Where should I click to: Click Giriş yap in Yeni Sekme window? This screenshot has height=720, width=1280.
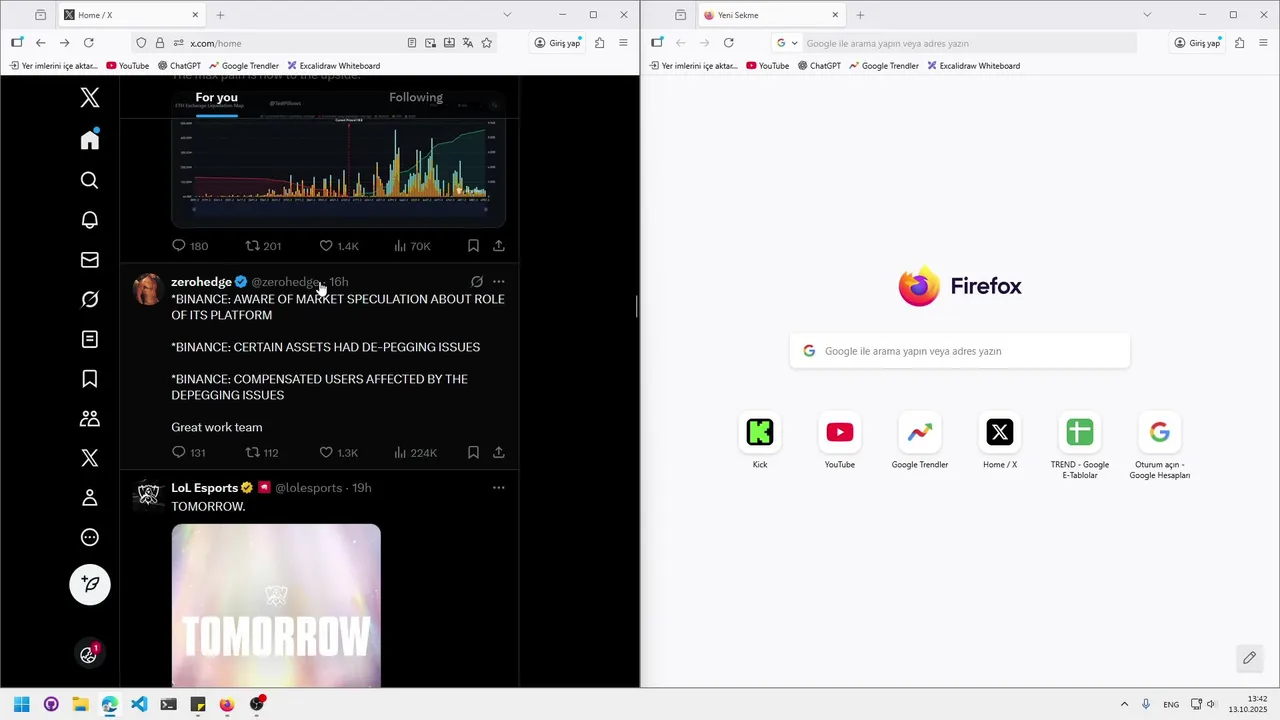pyautogui.click(x=1198, y=43)
